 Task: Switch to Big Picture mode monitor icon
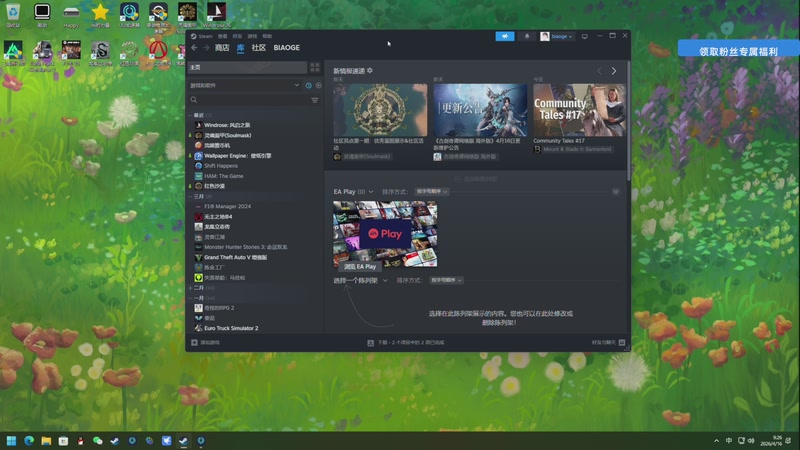tap(585, 36)
